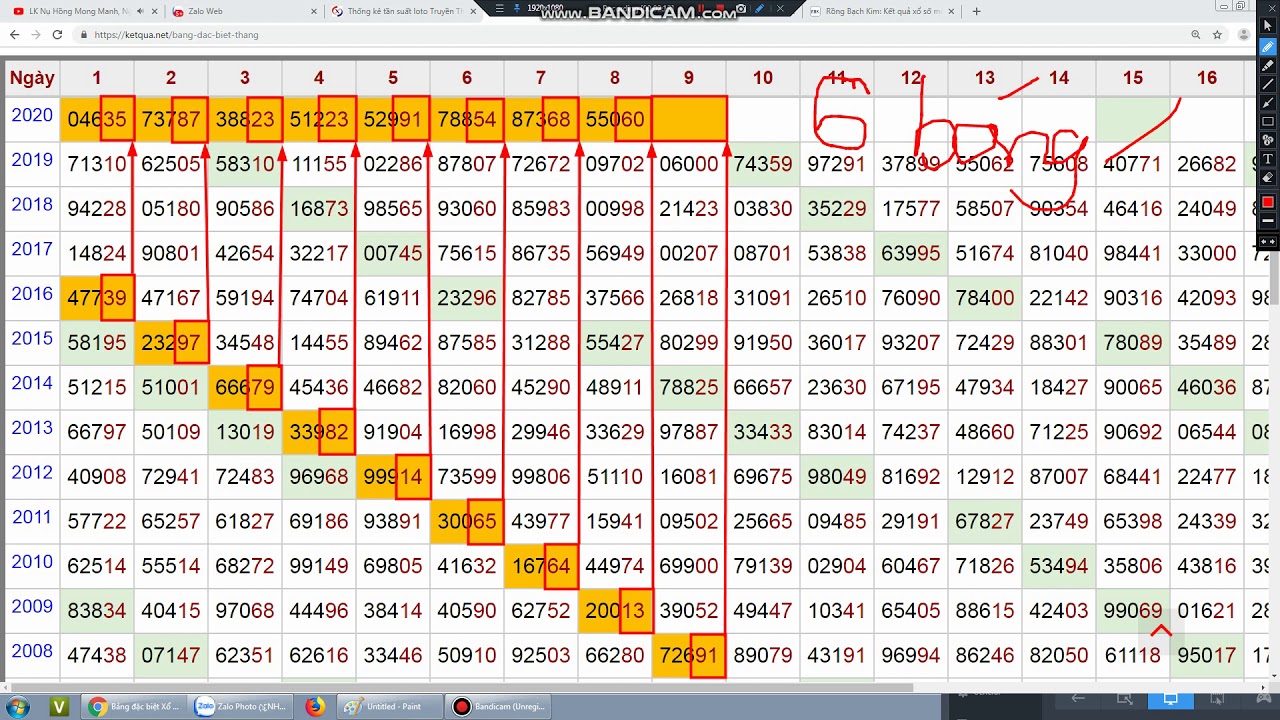Open the 2010 year link
The height and width of the screenshot is (720, 1280).
[32, 561]
